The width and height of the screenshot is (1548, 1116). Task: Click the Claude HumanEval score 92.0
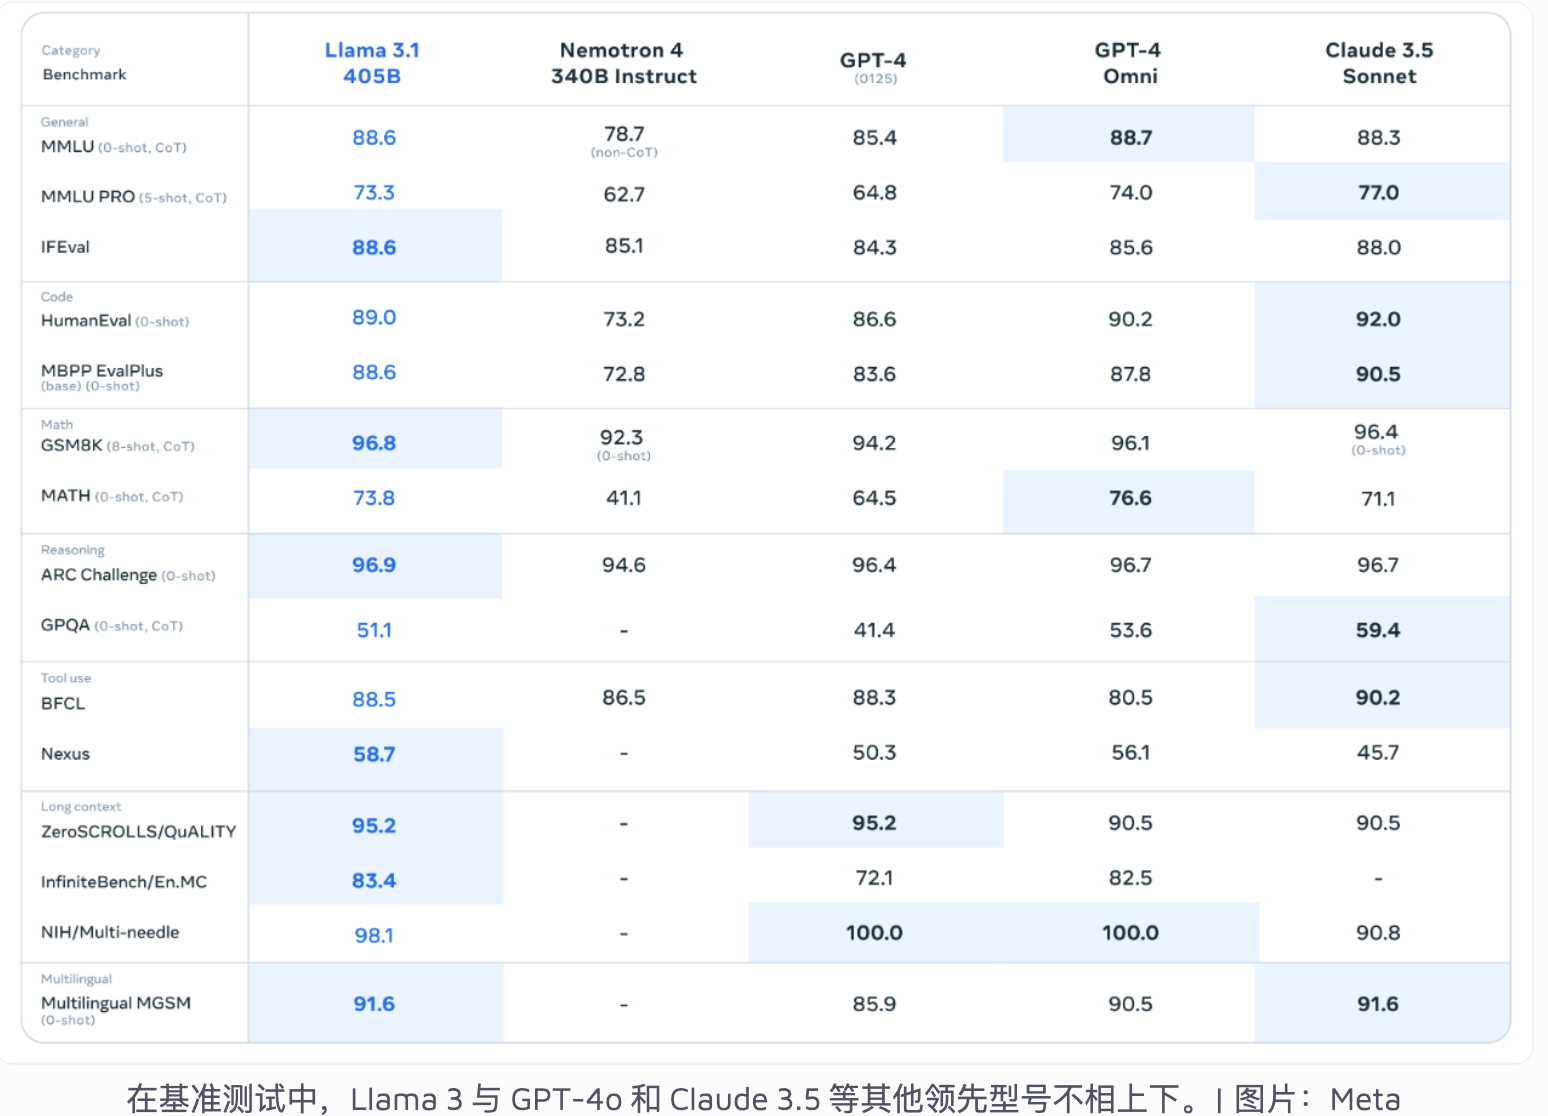[1378, 319]
